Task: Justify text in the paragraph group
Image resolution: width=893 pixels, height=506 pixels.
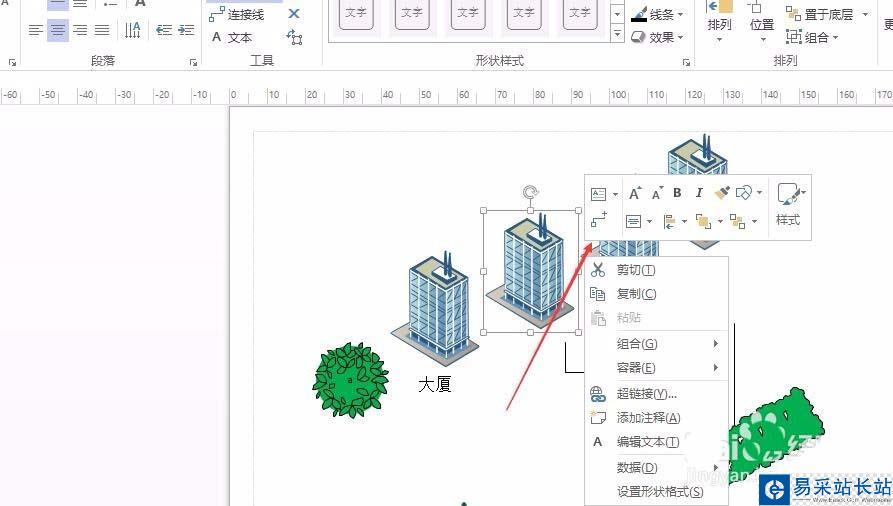Action: (x=102, y=30)
